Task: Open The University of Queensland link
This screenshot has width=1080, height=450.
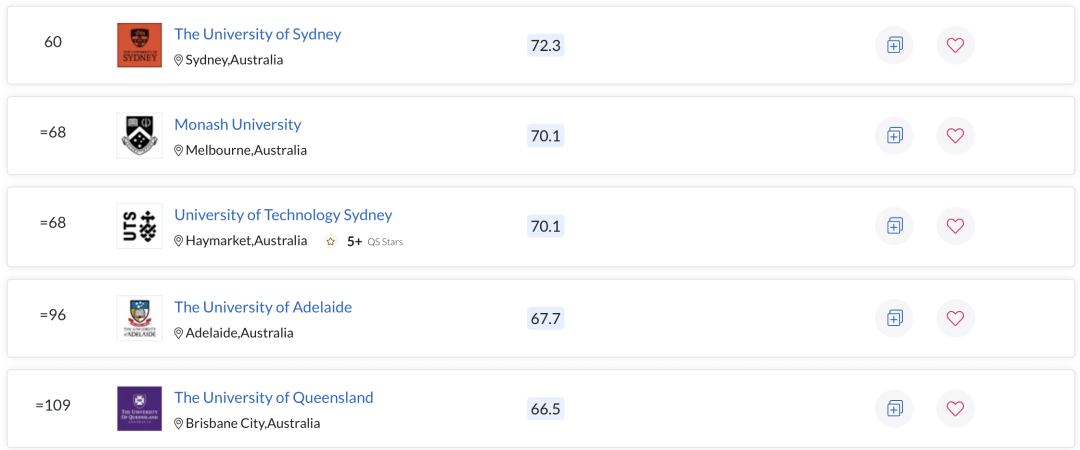Action: point(273,398)
